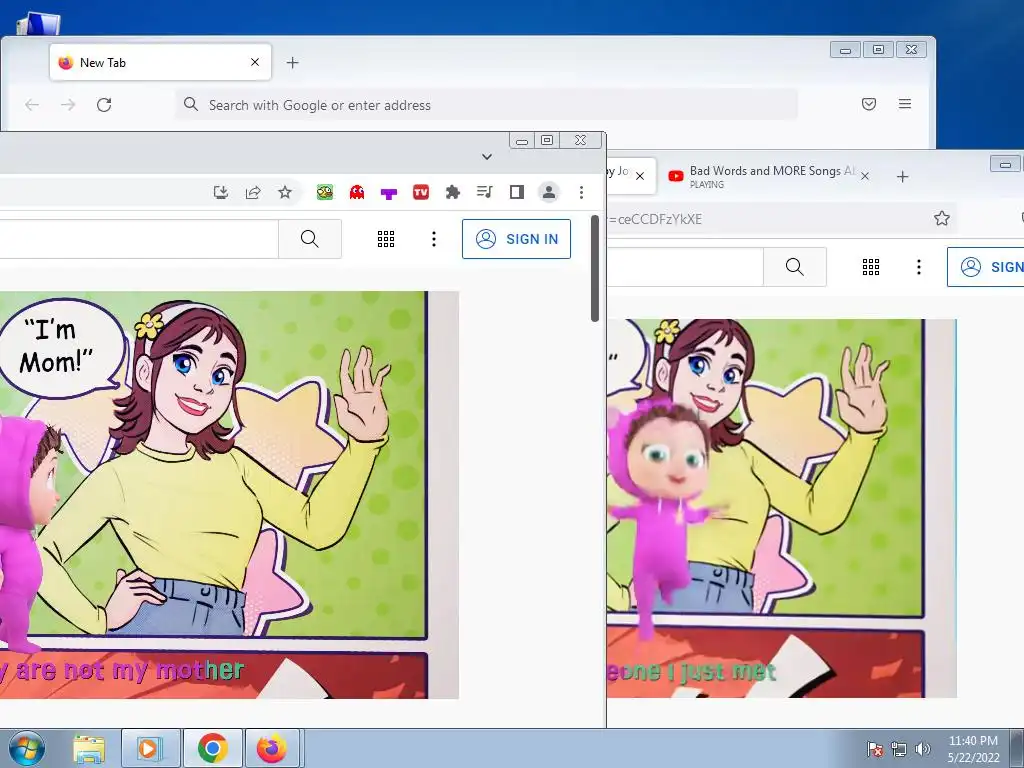1024x768 pixels.
Task: Open the purple T-shaped extension in Chrome
Action: tap(389, 193)
